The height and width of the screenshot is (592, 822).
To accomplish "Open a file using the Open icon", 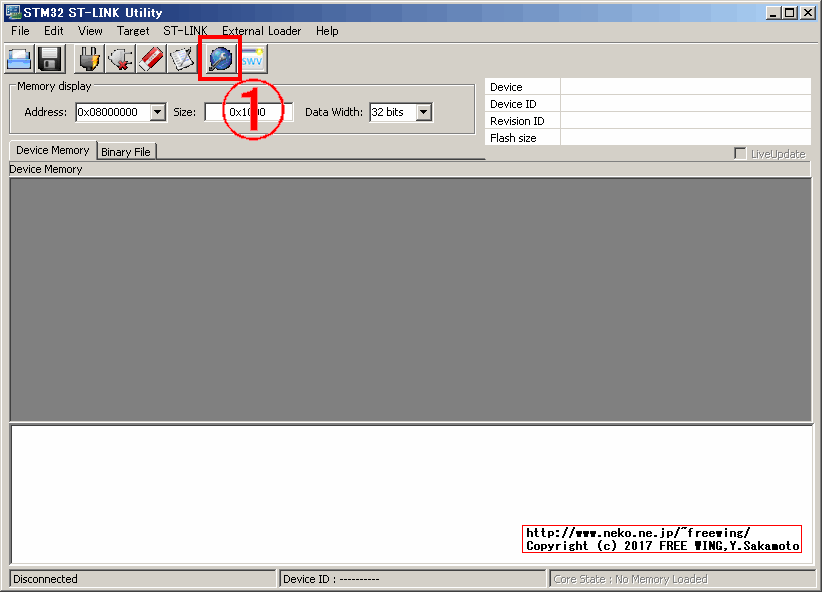I will (19, 58).
